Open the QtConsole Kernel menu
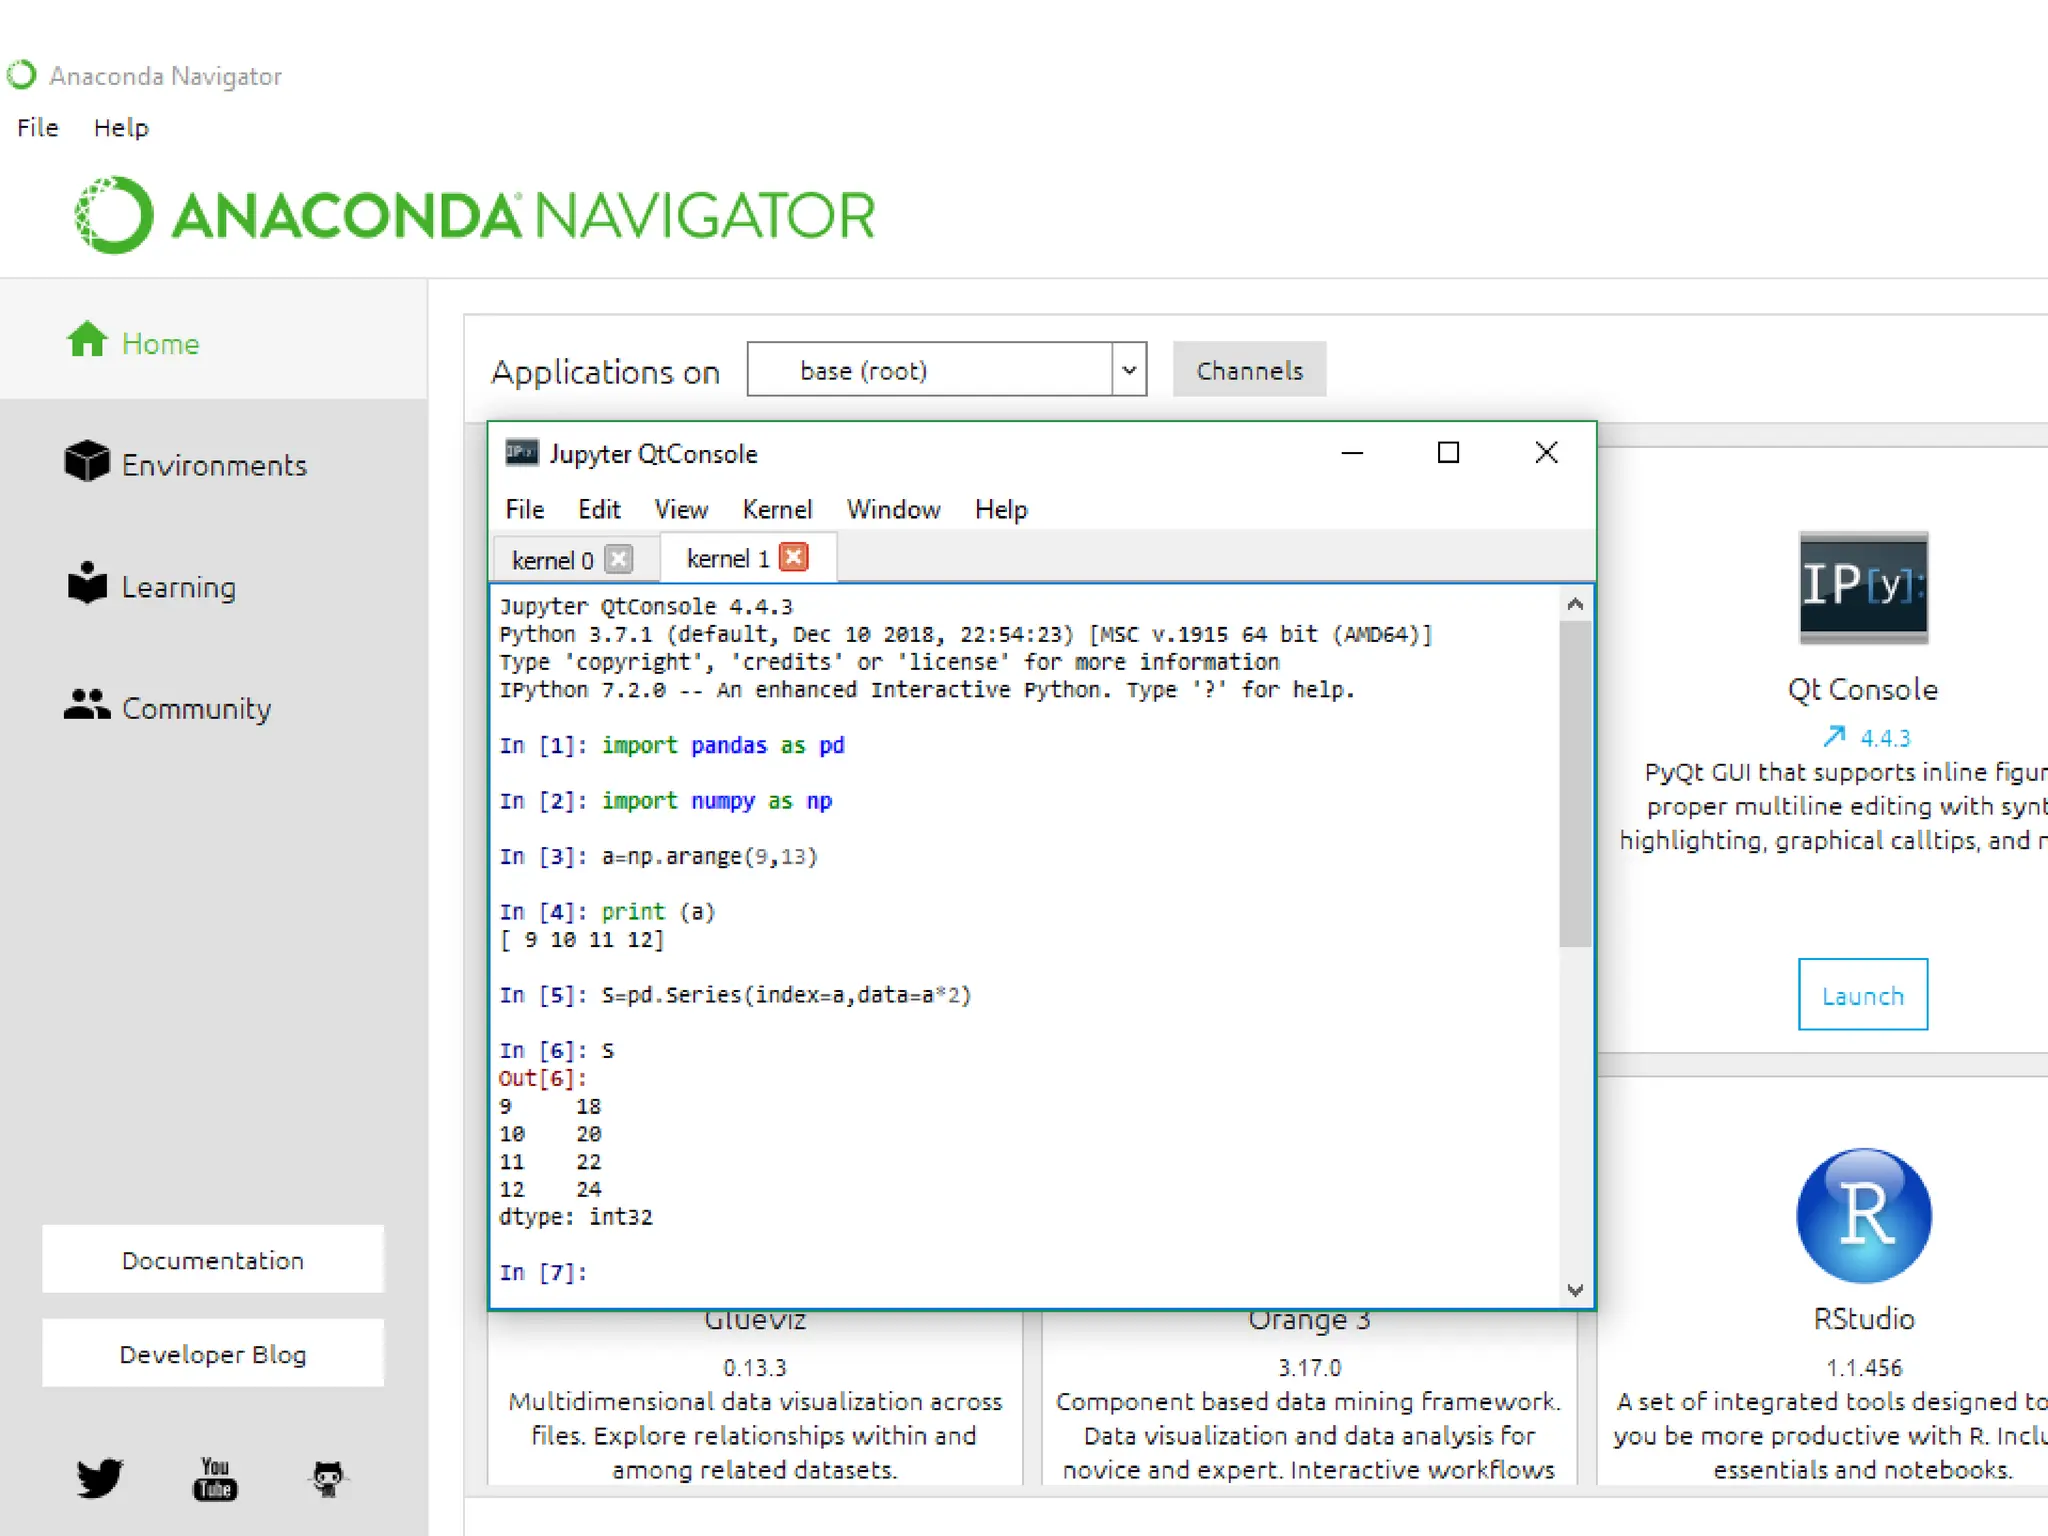Viewport: 2048px width, 1536px height. click(777, 509)
